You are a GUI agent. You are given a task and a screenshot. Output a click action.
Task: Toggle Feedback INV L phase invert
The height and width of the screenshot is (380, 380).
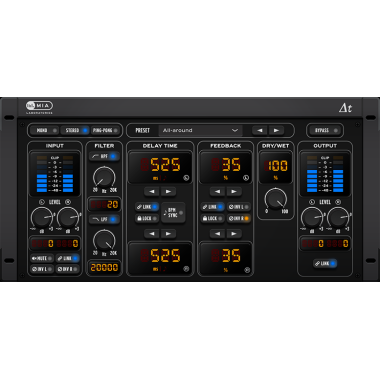[239, 207]
